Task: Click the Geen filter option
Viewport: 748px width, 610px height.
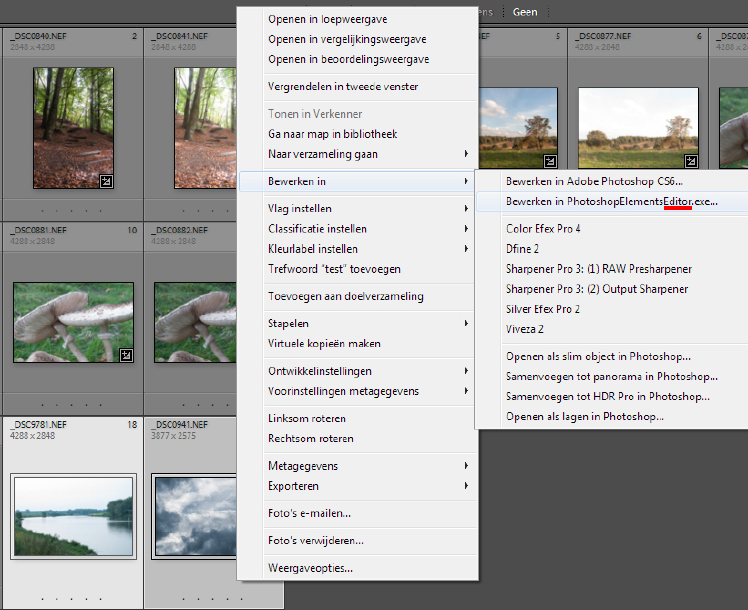Action: click(525, 12)
